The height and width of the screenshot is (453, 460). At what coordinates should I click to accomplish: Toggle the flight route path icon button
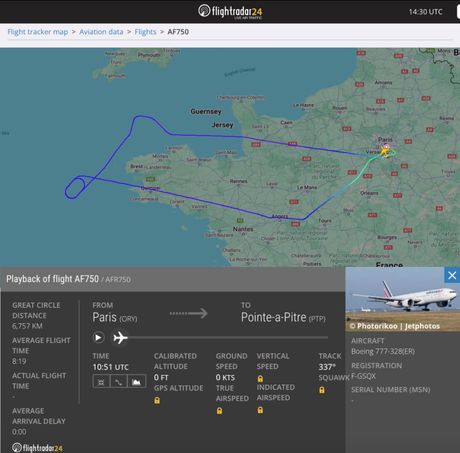[x=119, y=382]
